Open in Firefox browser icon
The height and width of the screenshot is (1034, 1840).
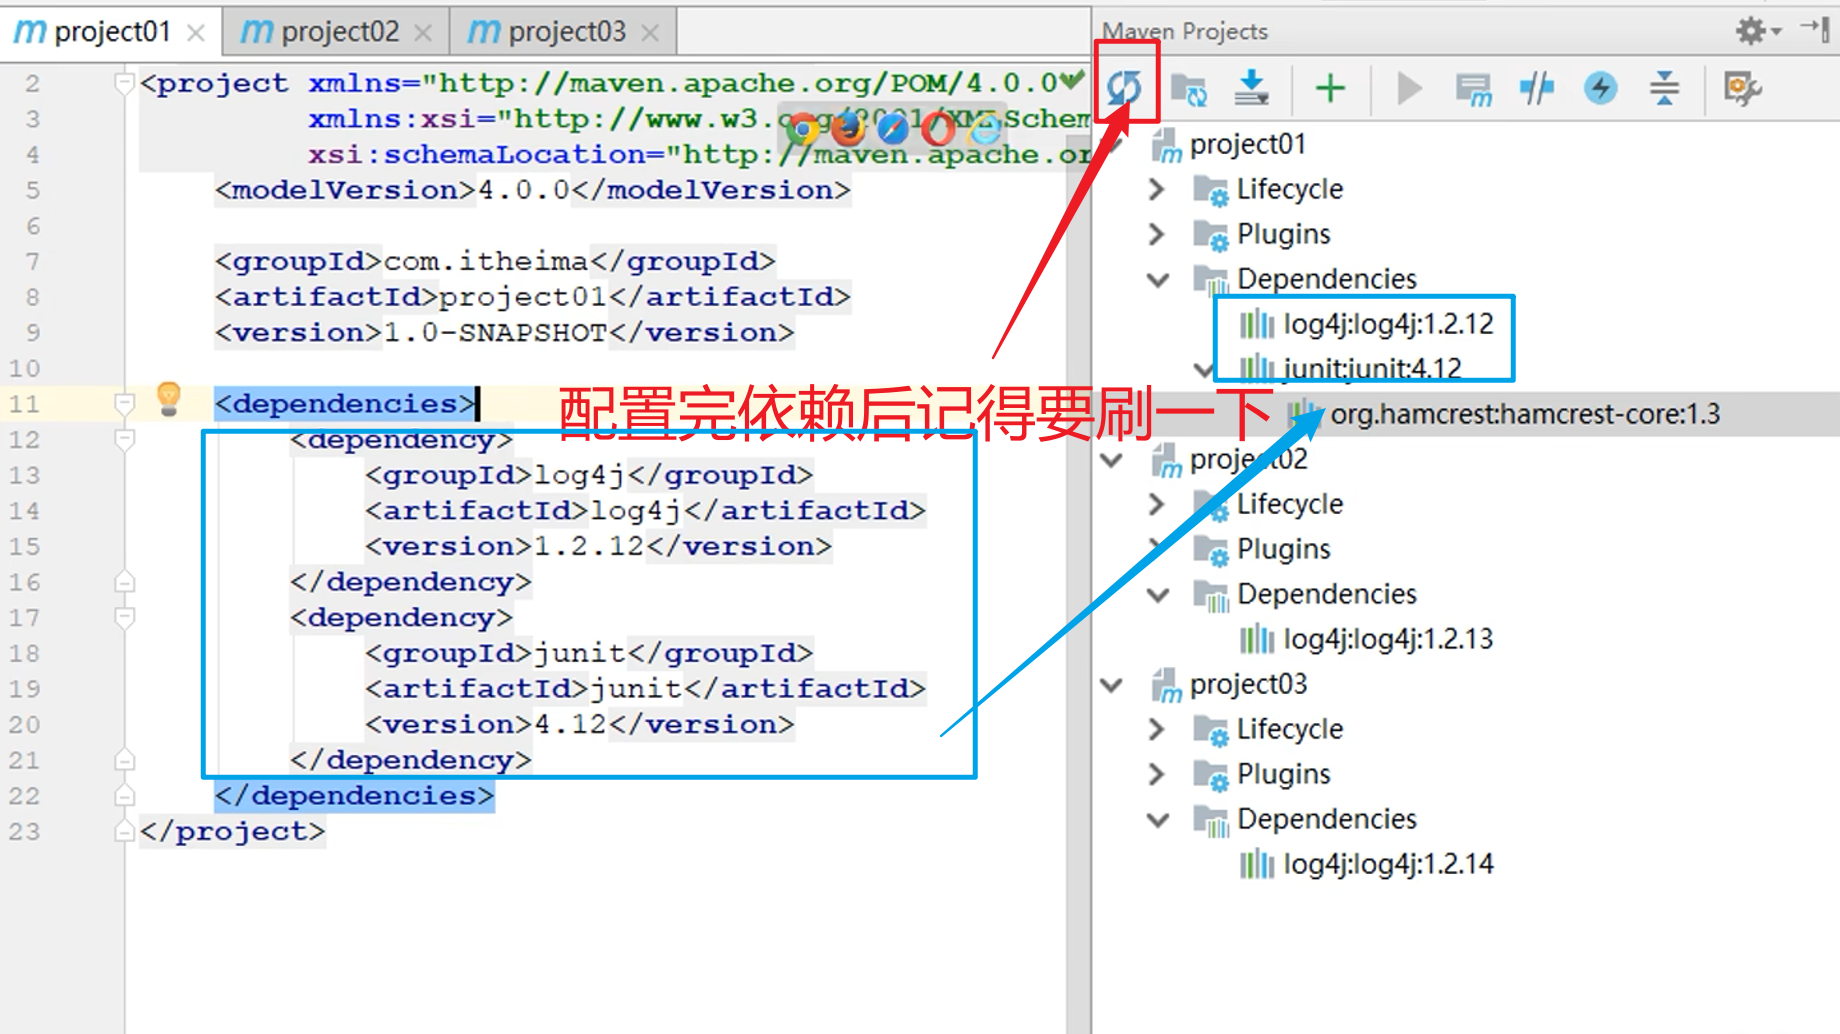(848, 128)
